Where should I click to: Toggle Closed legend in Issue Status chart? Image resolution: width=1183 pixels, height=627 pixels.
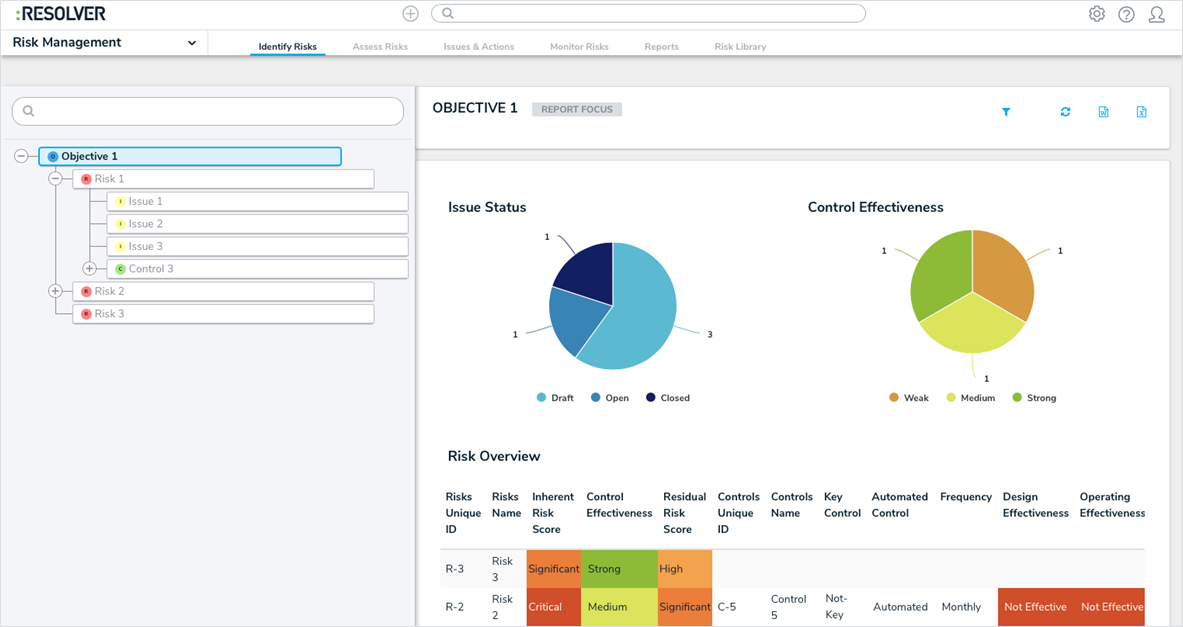click(x=668, y=398)
